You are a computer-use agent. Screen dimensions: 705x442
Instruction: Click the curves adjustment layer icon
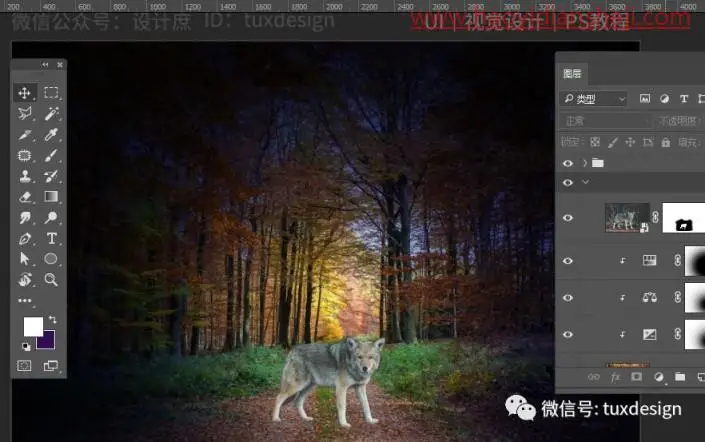coord(650,334)
